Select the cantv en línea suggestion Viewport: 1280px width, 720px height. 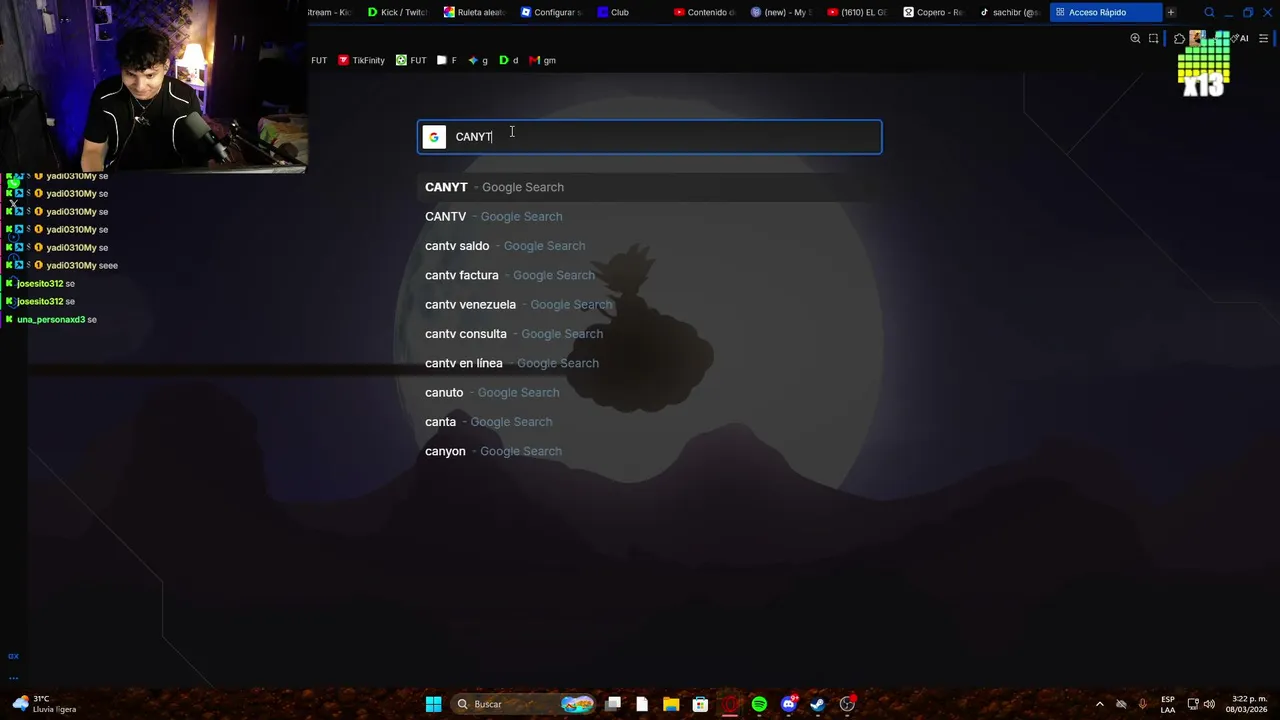click(649, 363)
